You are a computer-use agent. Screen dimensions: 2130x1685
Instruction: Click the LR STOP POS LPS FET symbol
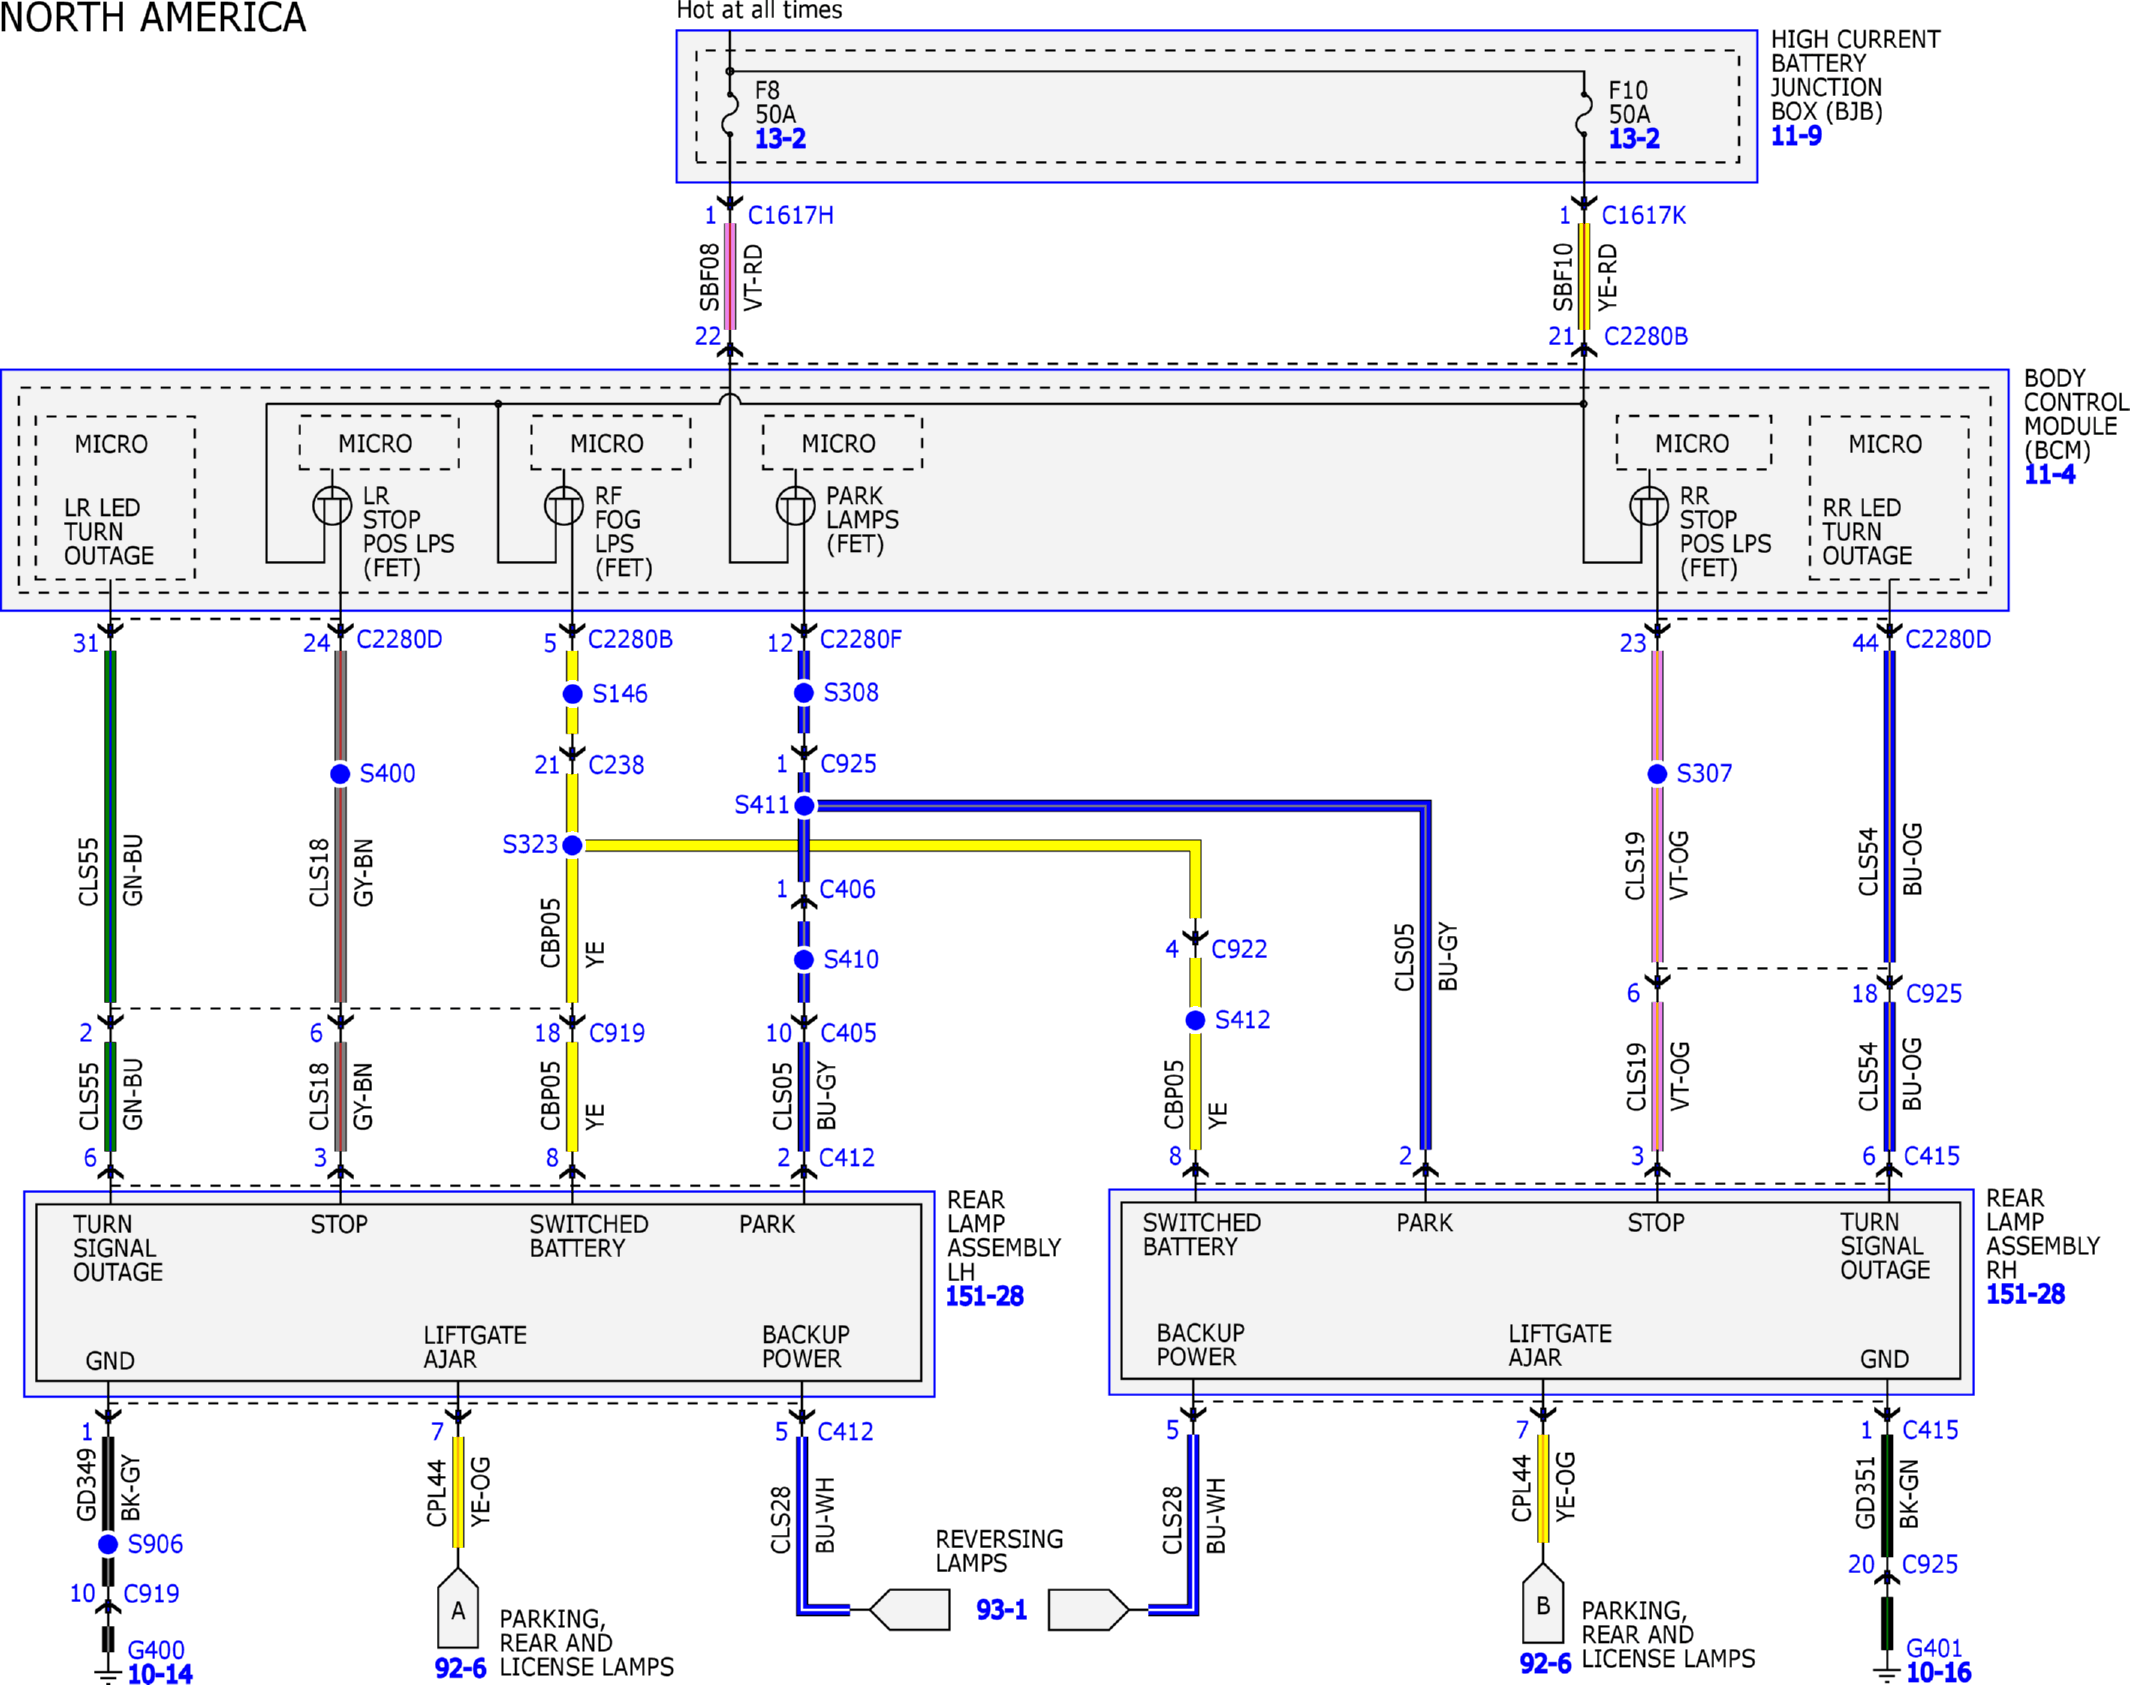coord(332,506)
